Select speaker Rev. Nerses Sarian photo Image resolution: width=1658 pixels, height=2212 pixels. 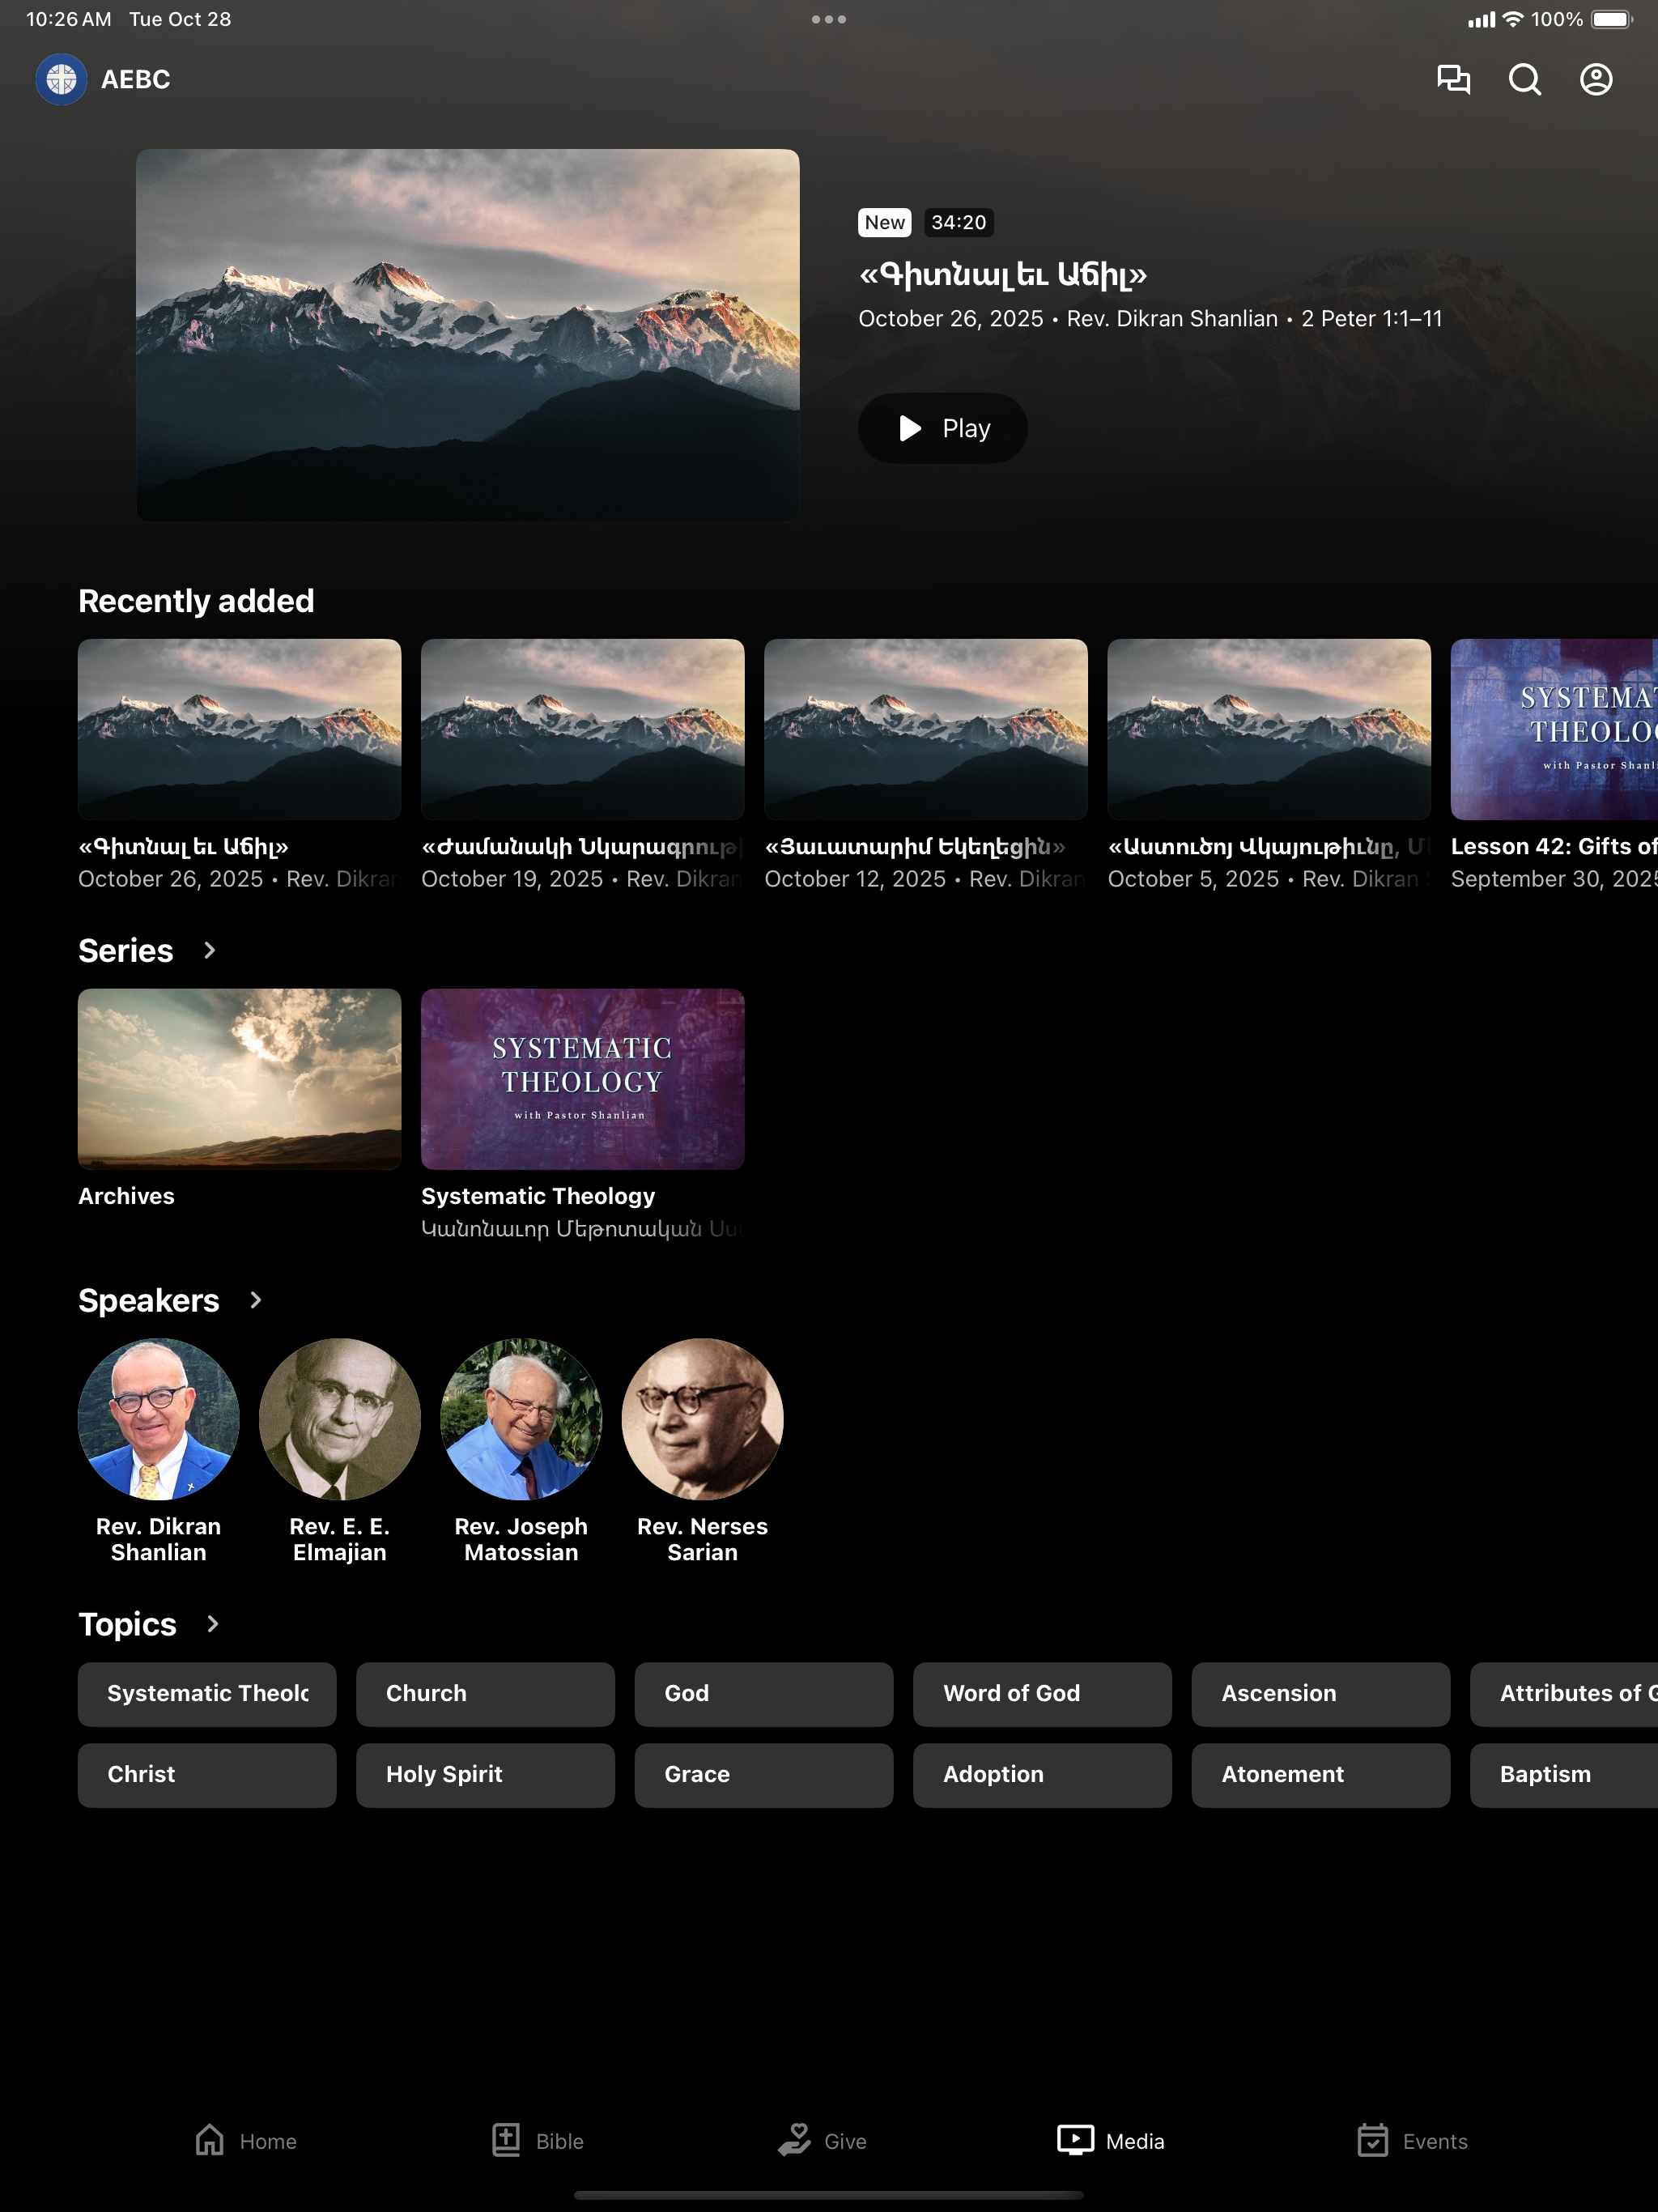click(702, 1419)
